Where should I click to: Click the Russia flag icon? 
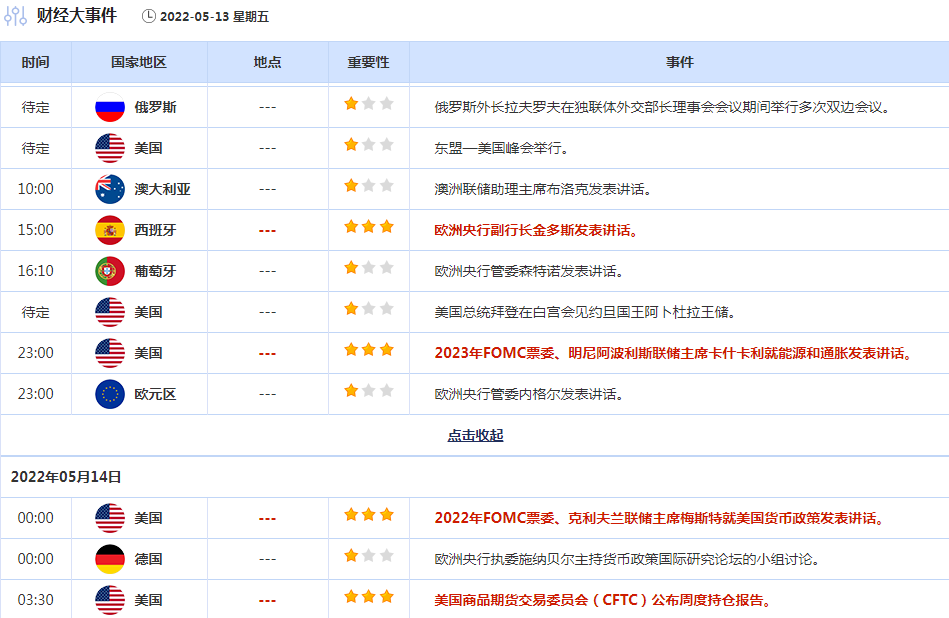(x=109, y=107)
